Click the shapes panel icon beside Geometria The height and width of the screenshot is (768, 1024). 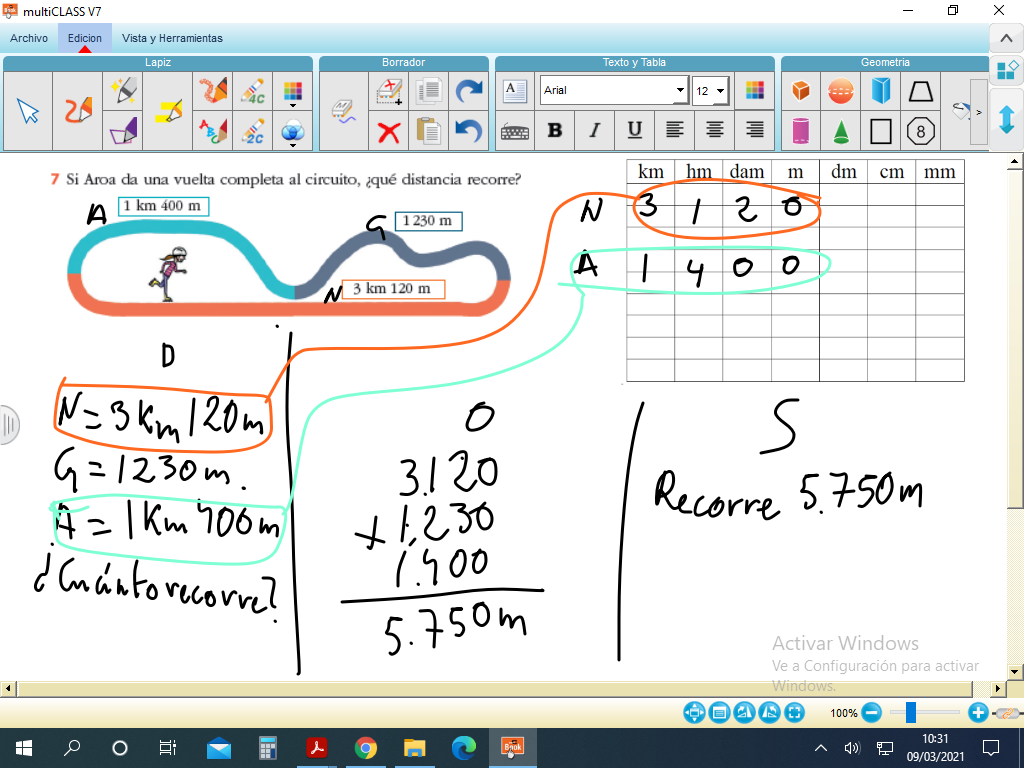(1006, 70)
